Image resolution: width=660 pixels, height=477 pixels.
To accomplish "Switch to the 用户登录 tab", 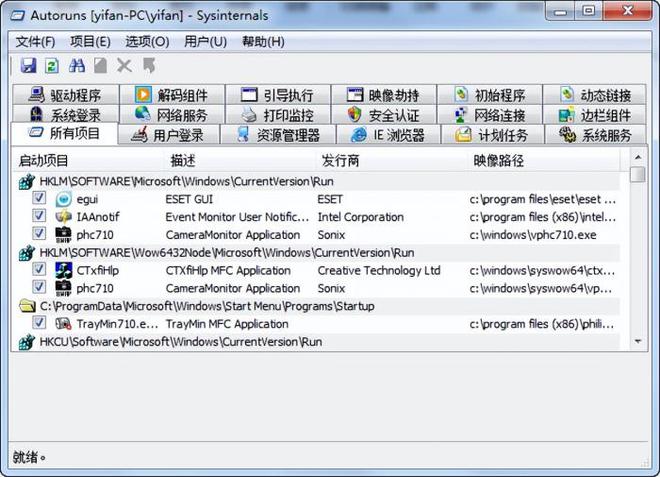I will (x=169, y=135).
